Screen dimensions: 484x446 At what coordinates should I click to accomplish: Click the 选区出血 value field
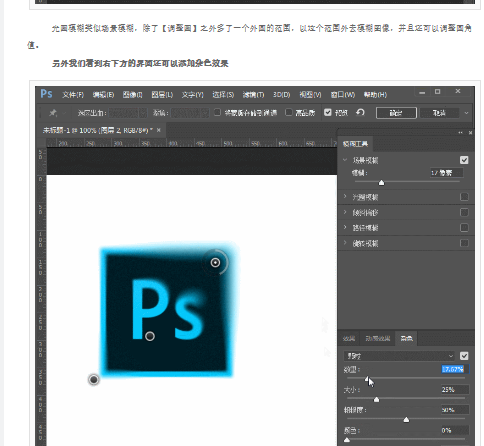click(x=128, y=113)
